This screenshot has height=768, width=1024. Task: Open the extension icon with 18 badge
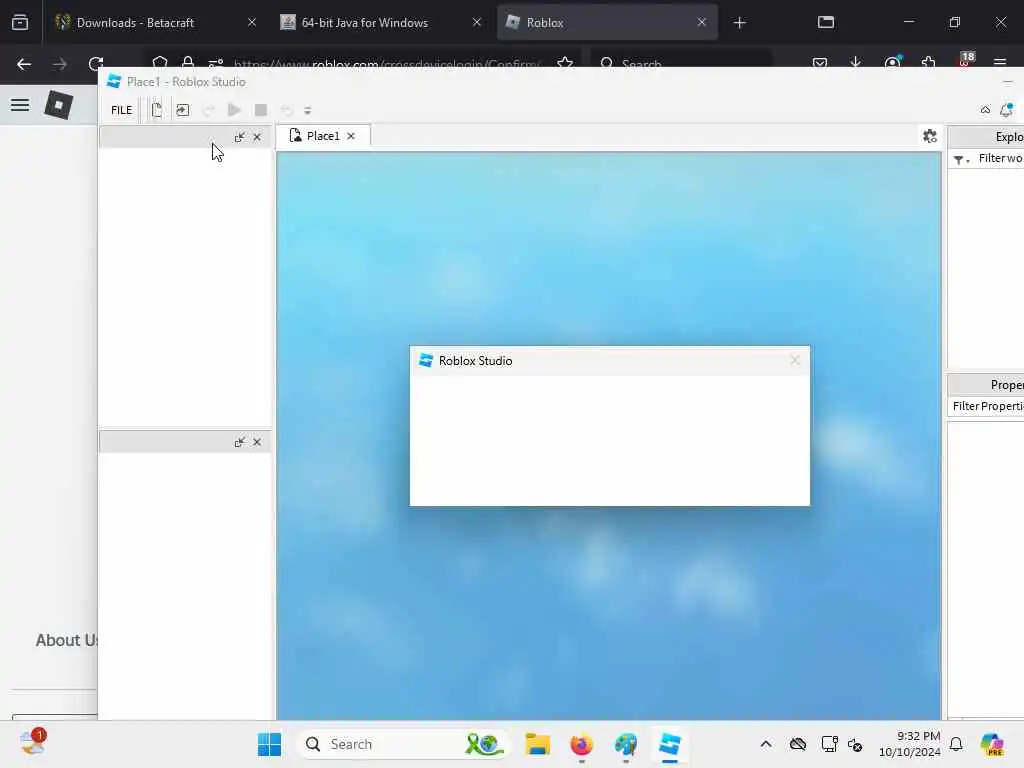(x=965, y=60)
